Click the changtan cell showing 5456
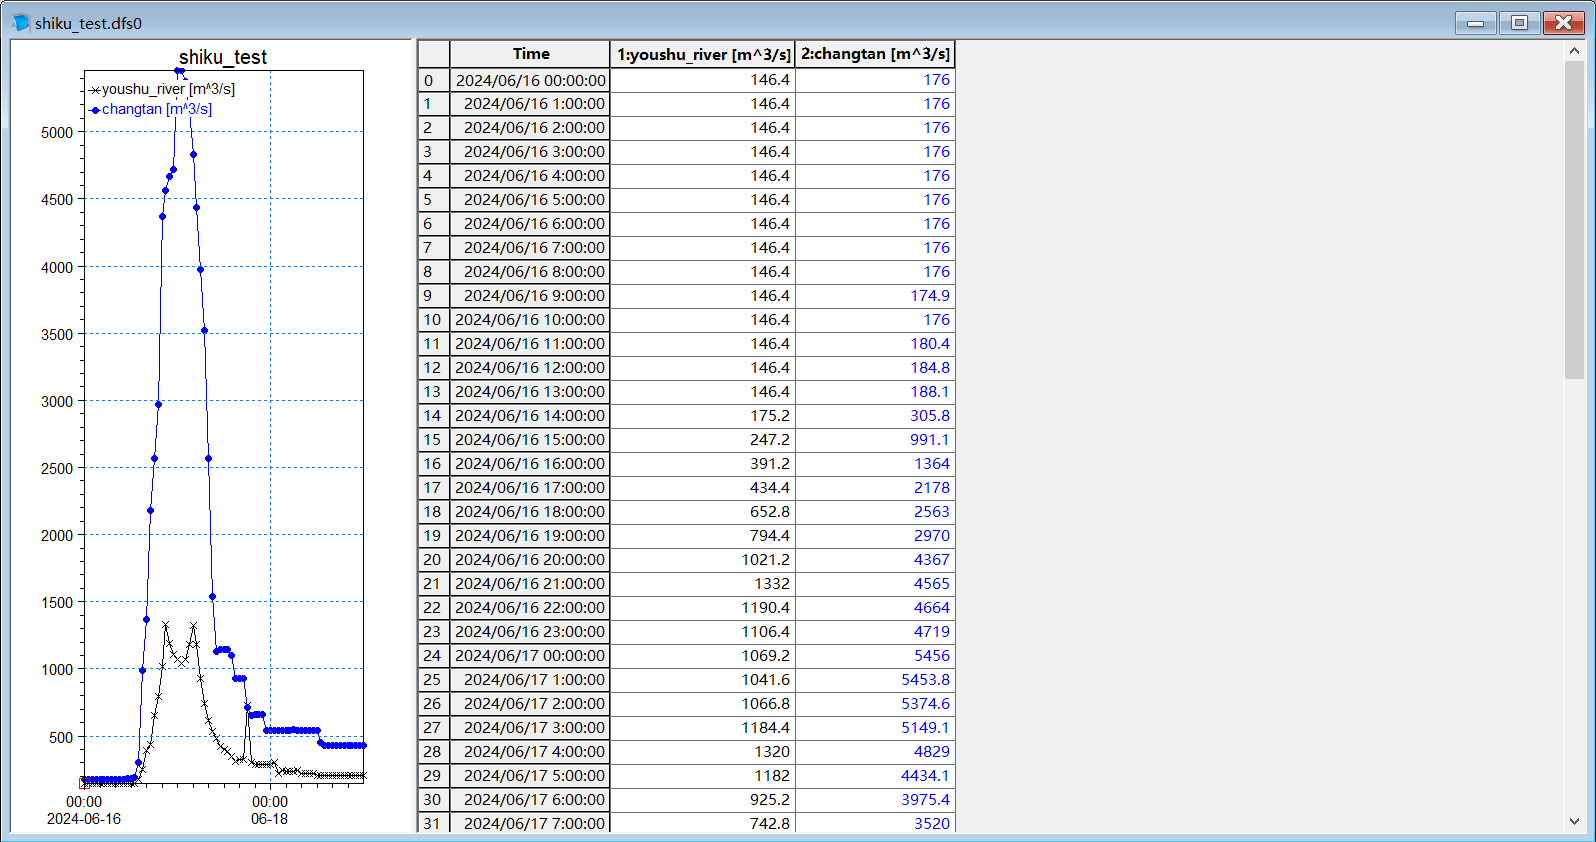The width and height of the screenshot is (1596, 842). click(875, 656)
